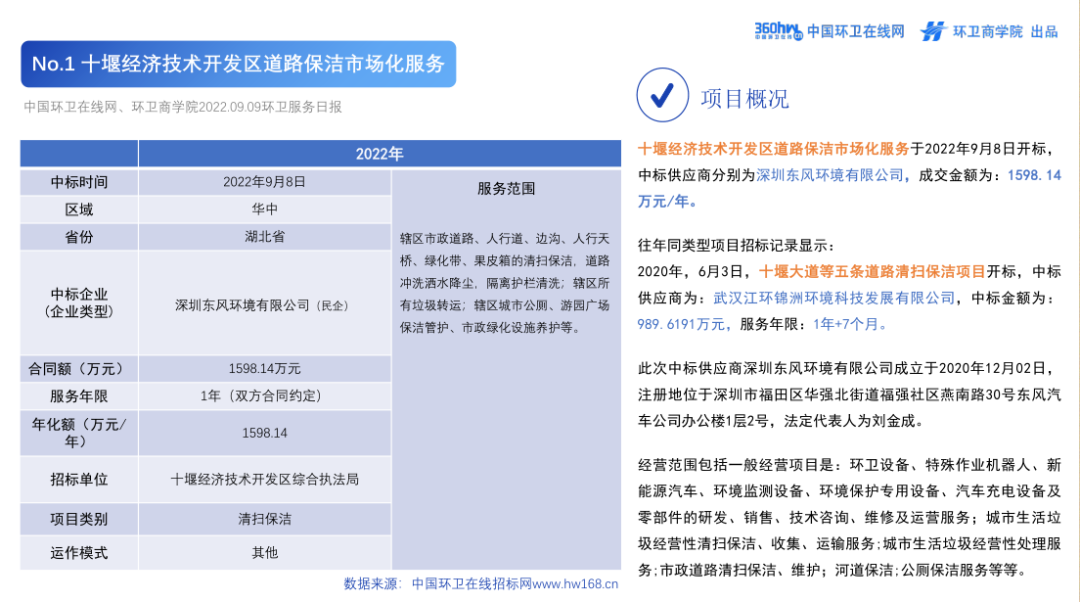
Task: Click the 经营范围包括一般经营项目 paragraph
Action: click(849, 517)
